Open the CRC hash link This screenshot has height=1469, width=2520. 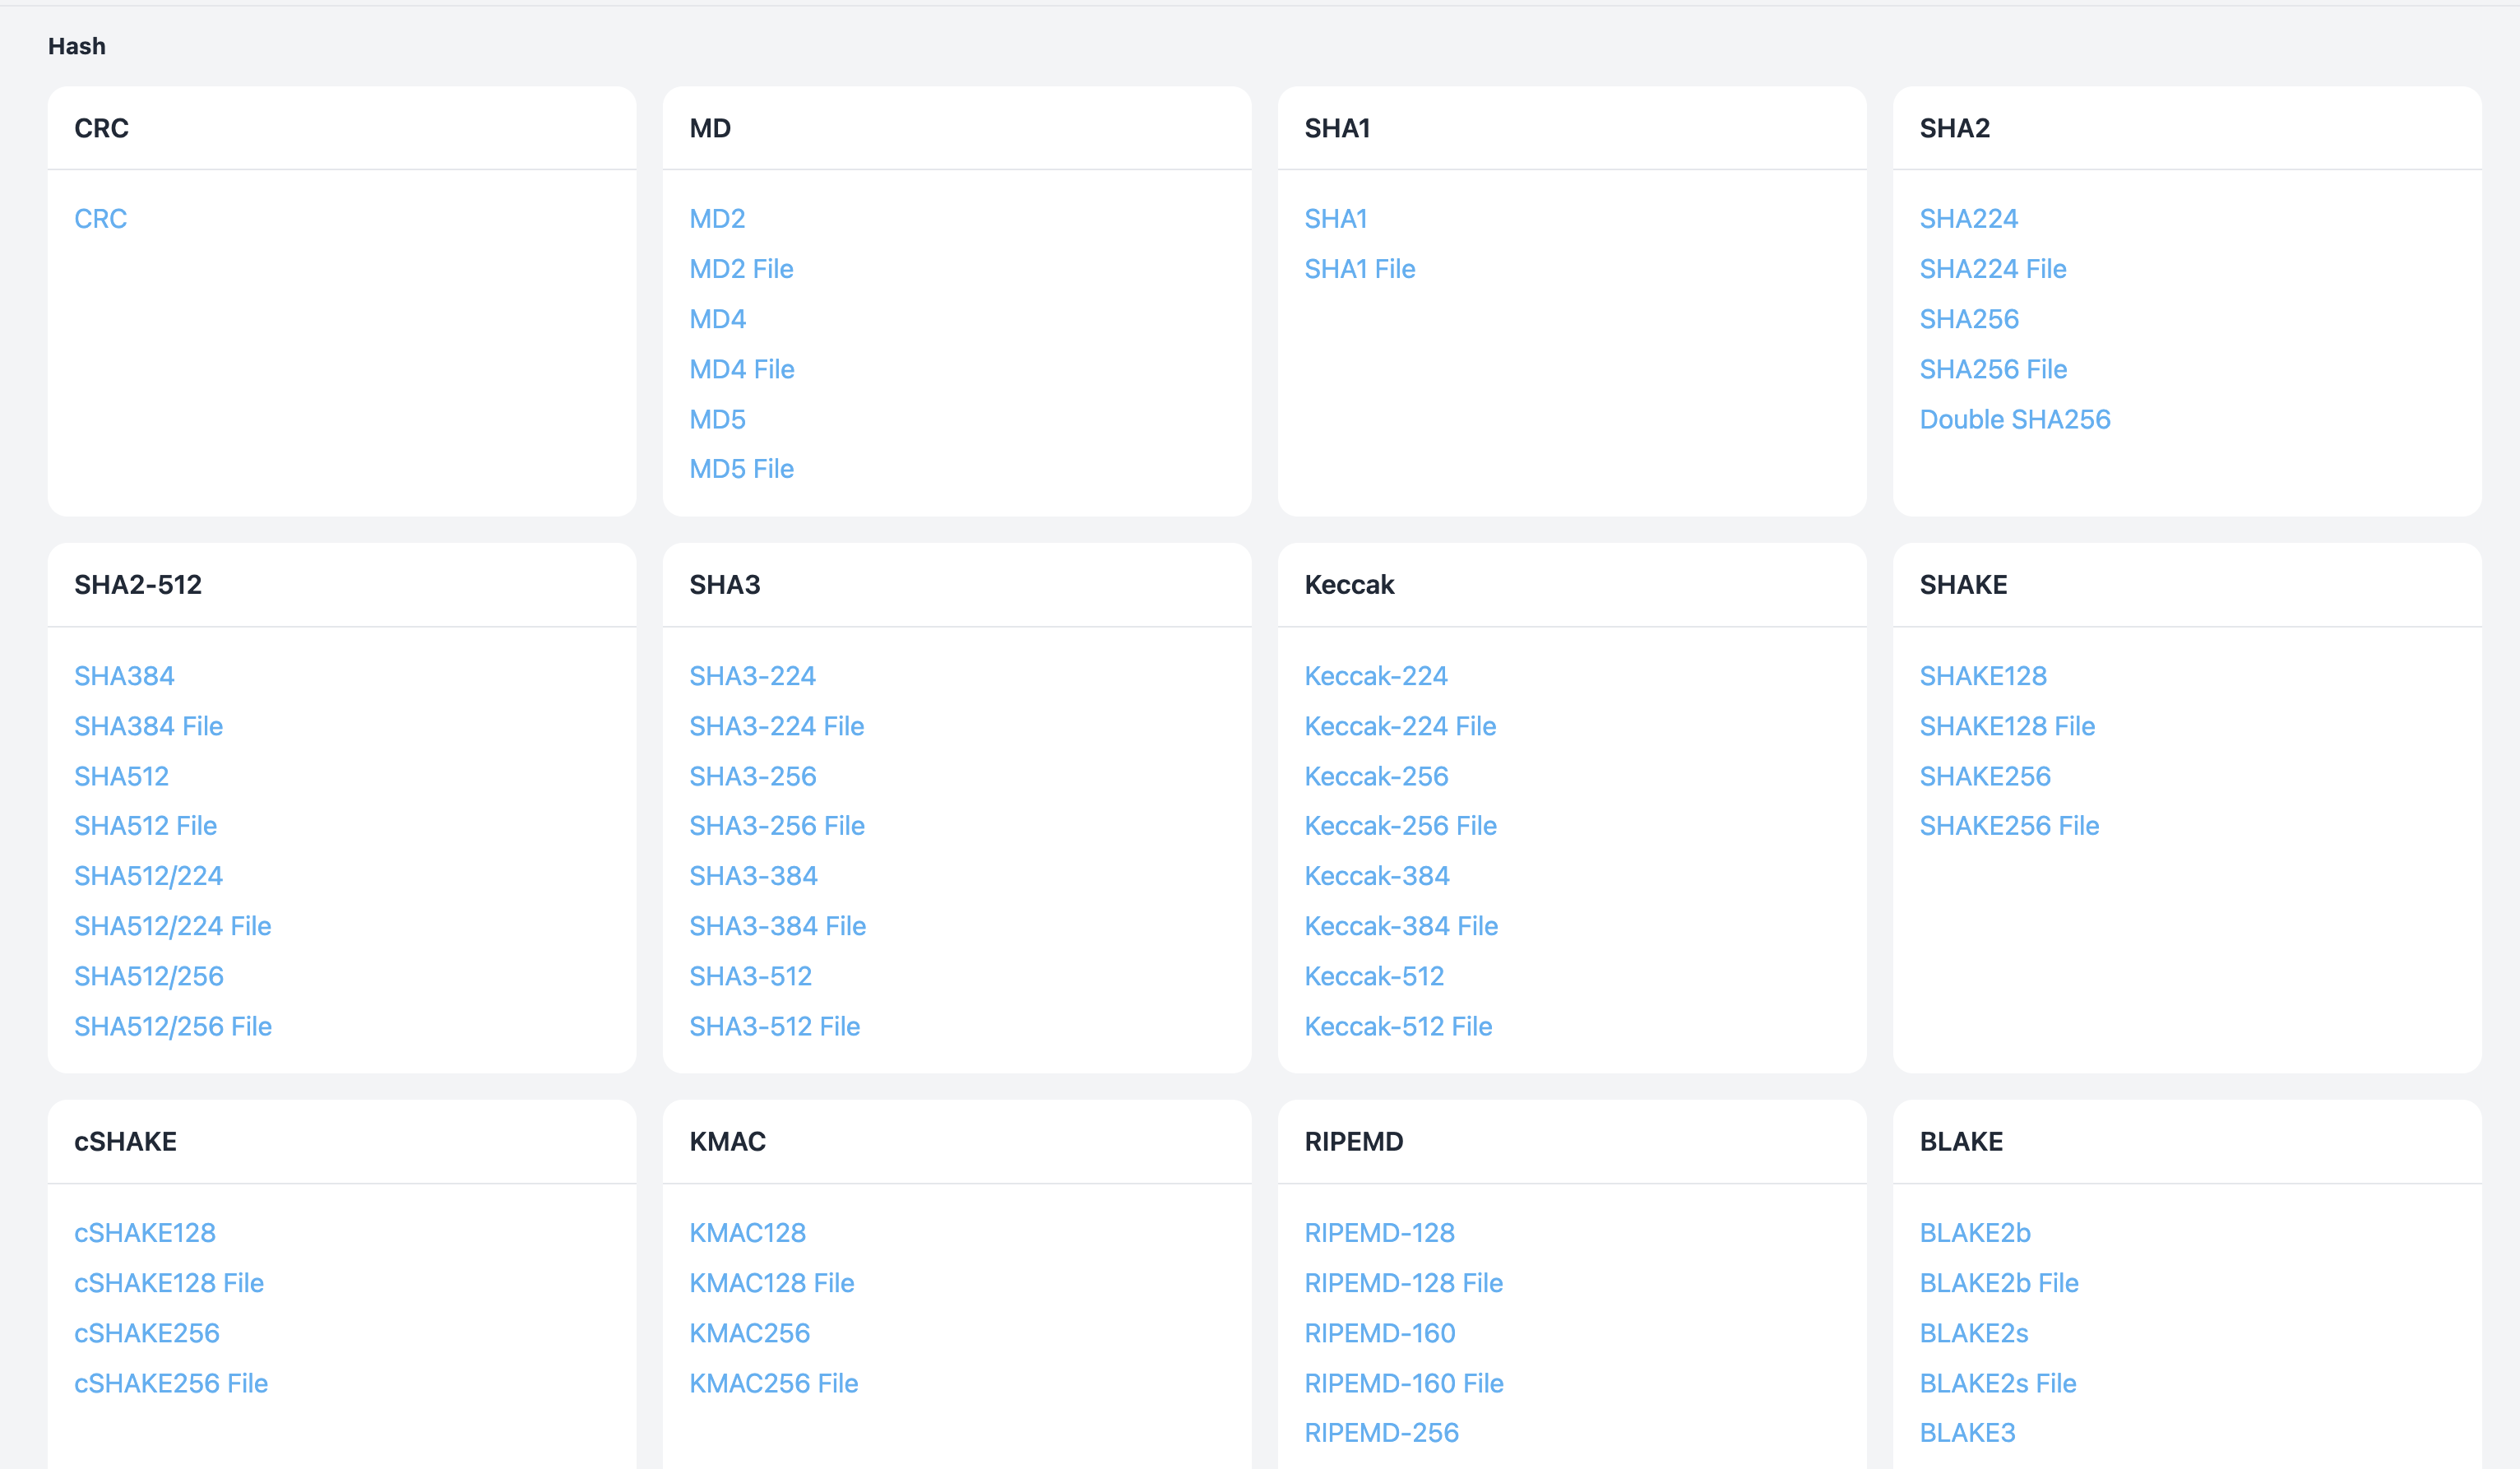(100, 219)
